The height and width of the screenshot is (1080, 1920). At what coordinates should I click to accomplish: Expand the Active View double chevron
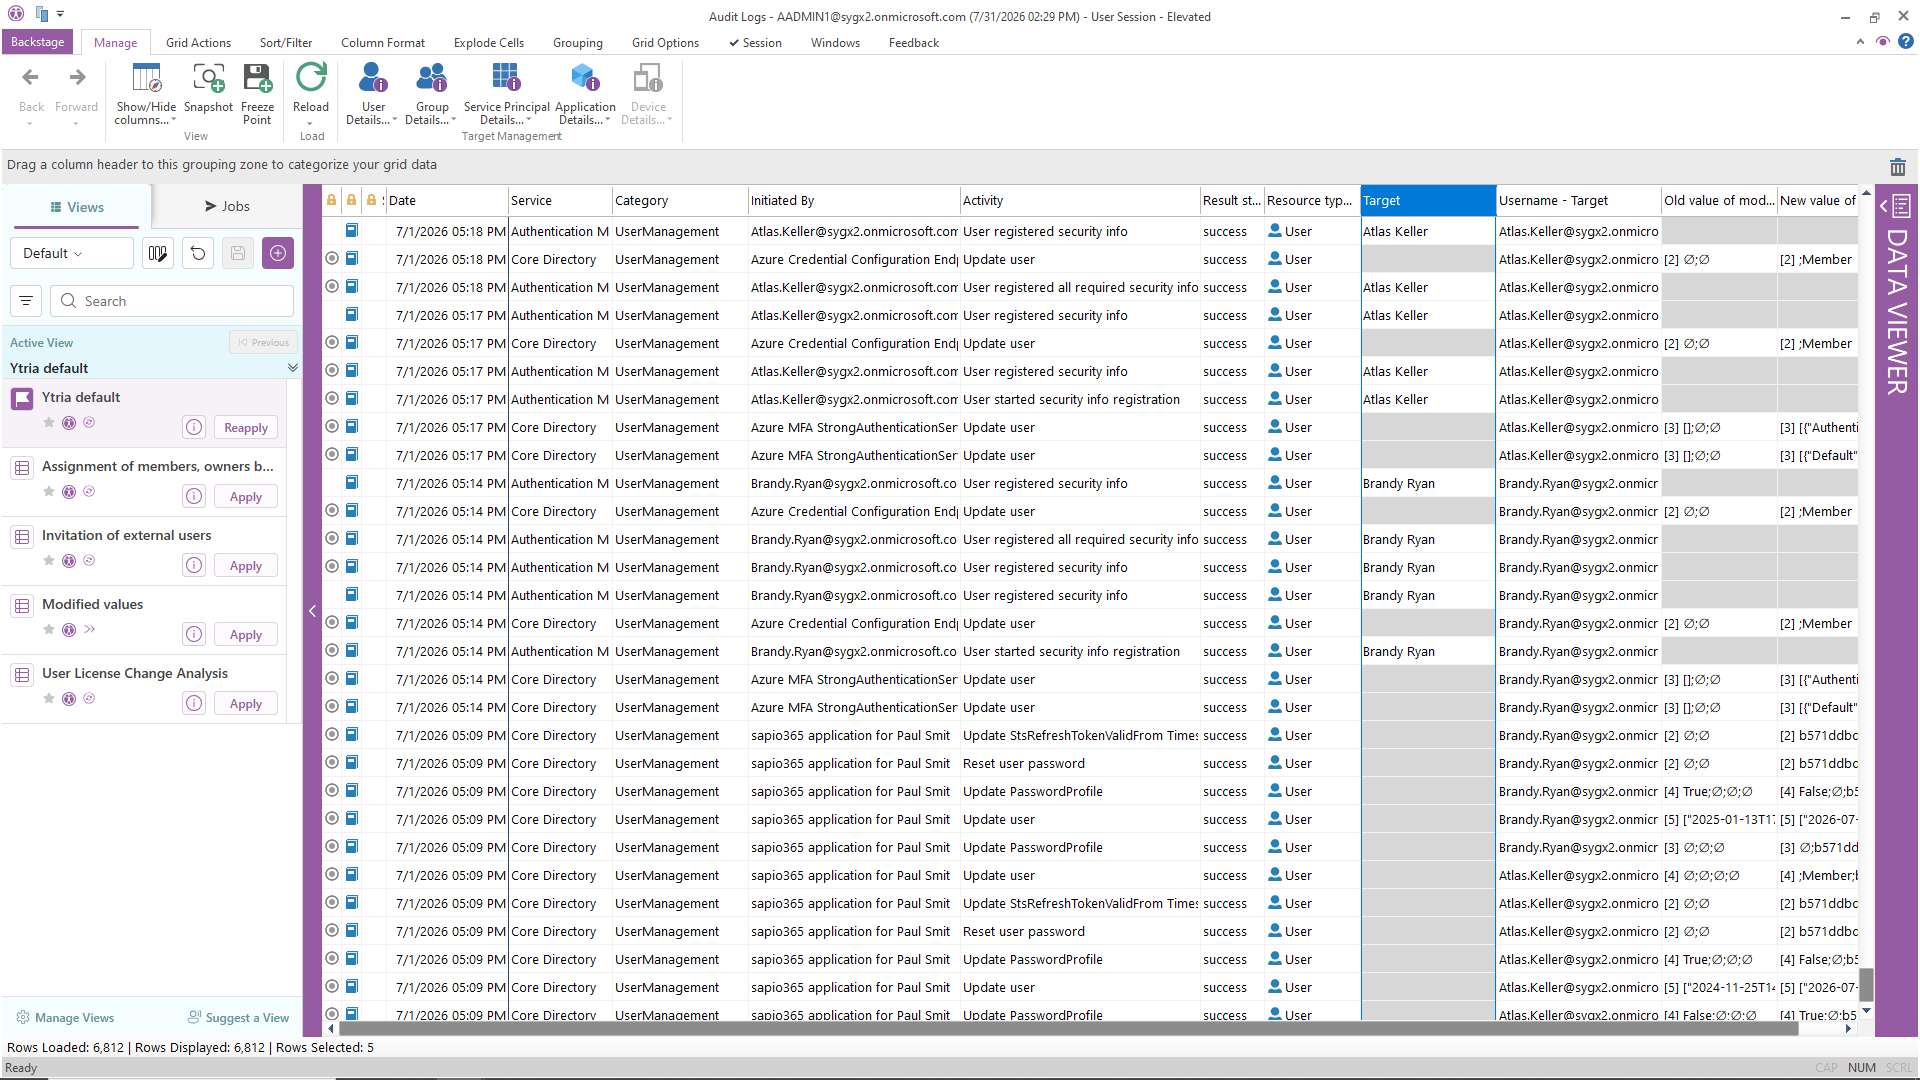tap(293, 368)
